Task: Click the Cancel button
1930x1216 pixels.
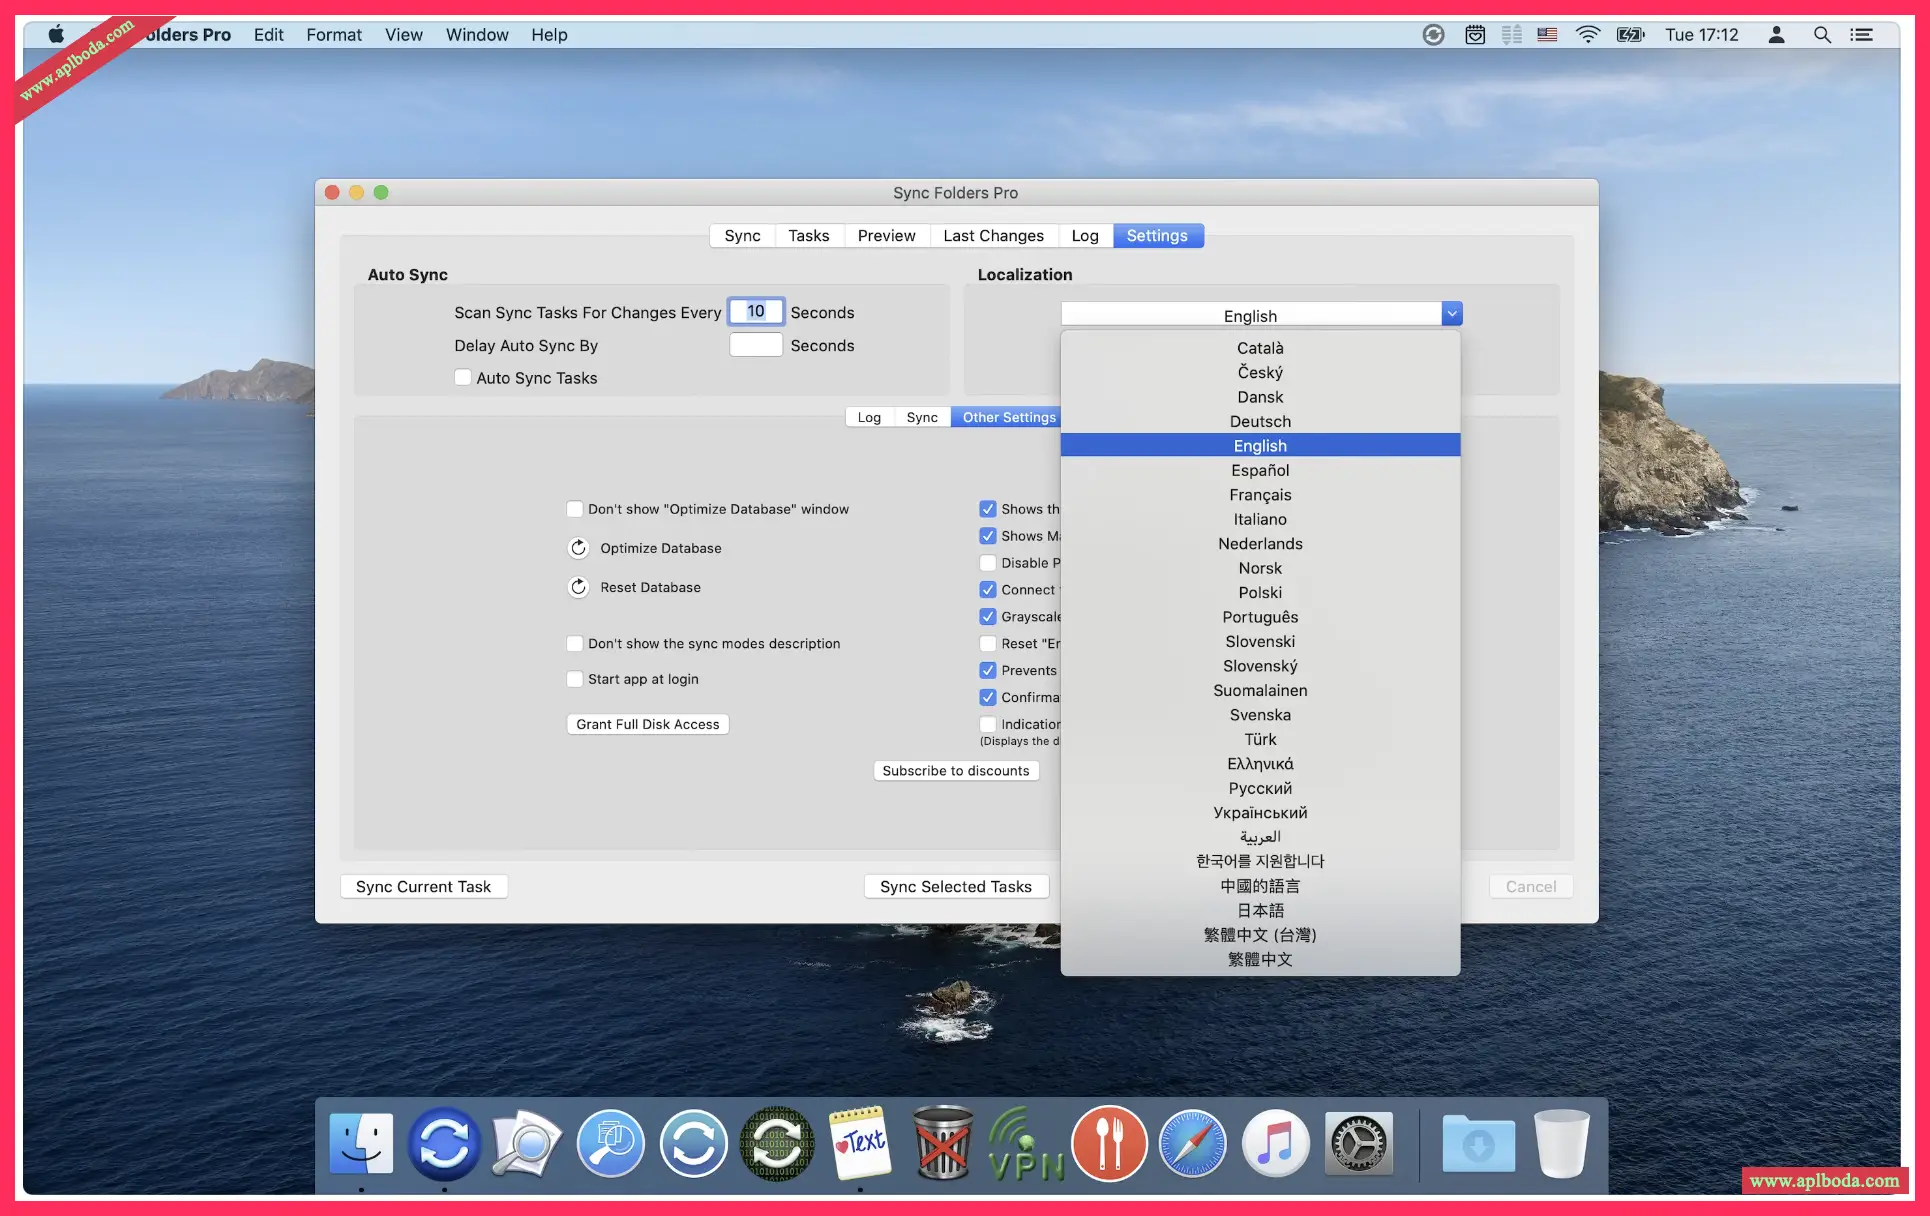Action: pos(1531,887)
